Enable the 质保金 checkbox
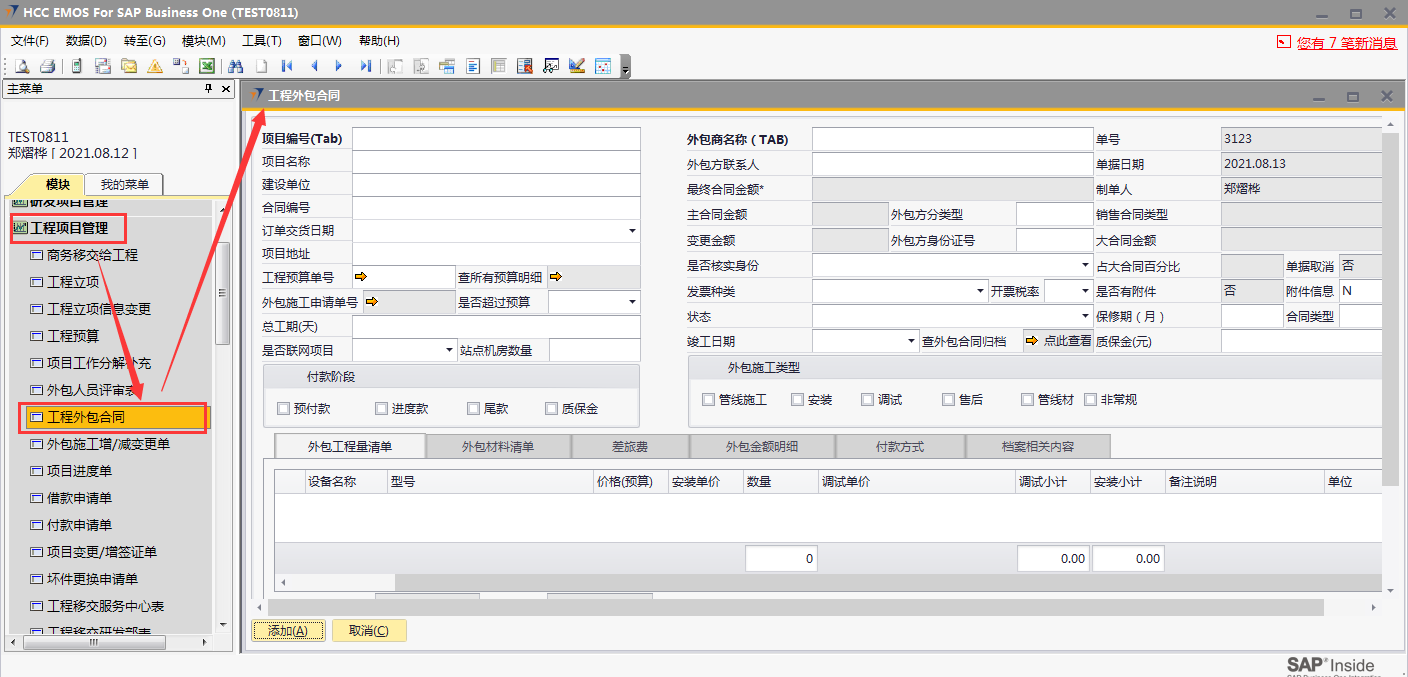Image resolution: width=1408 pixels, height=677 pixels. (x=551, y=408)
